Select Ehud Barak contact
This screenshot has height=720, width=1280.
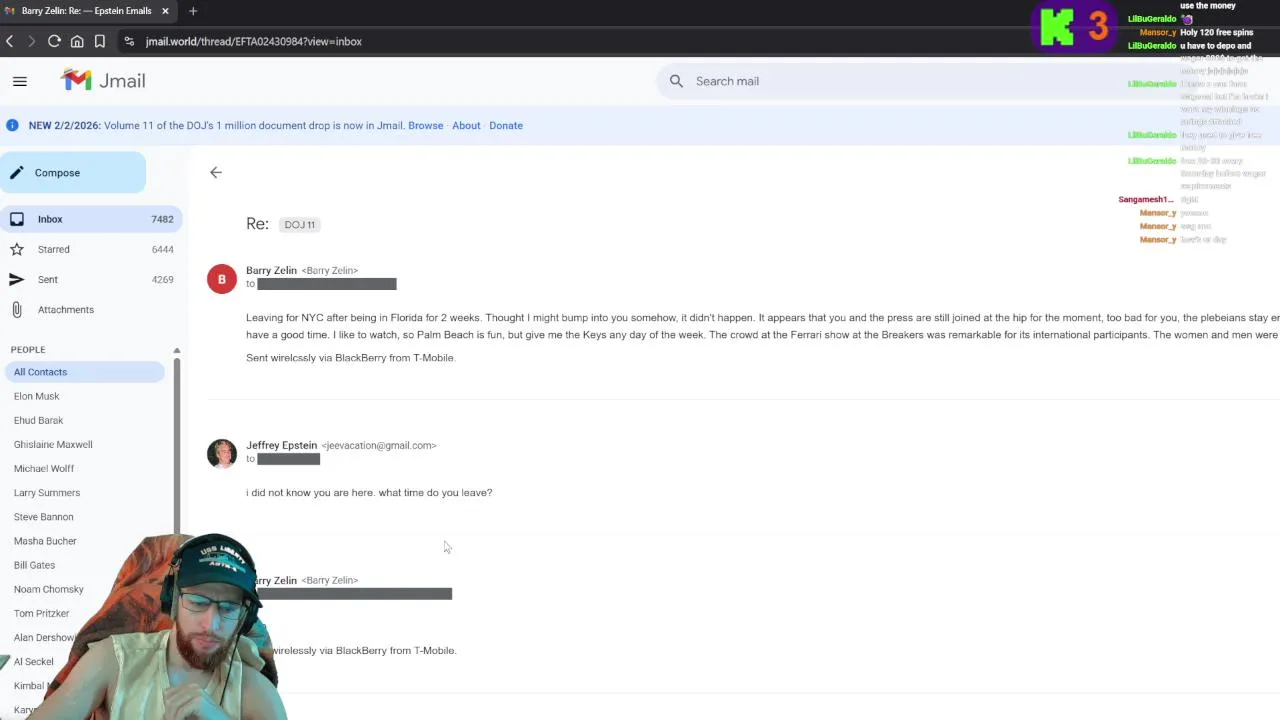pyautogui.click(x=38, y=420)
